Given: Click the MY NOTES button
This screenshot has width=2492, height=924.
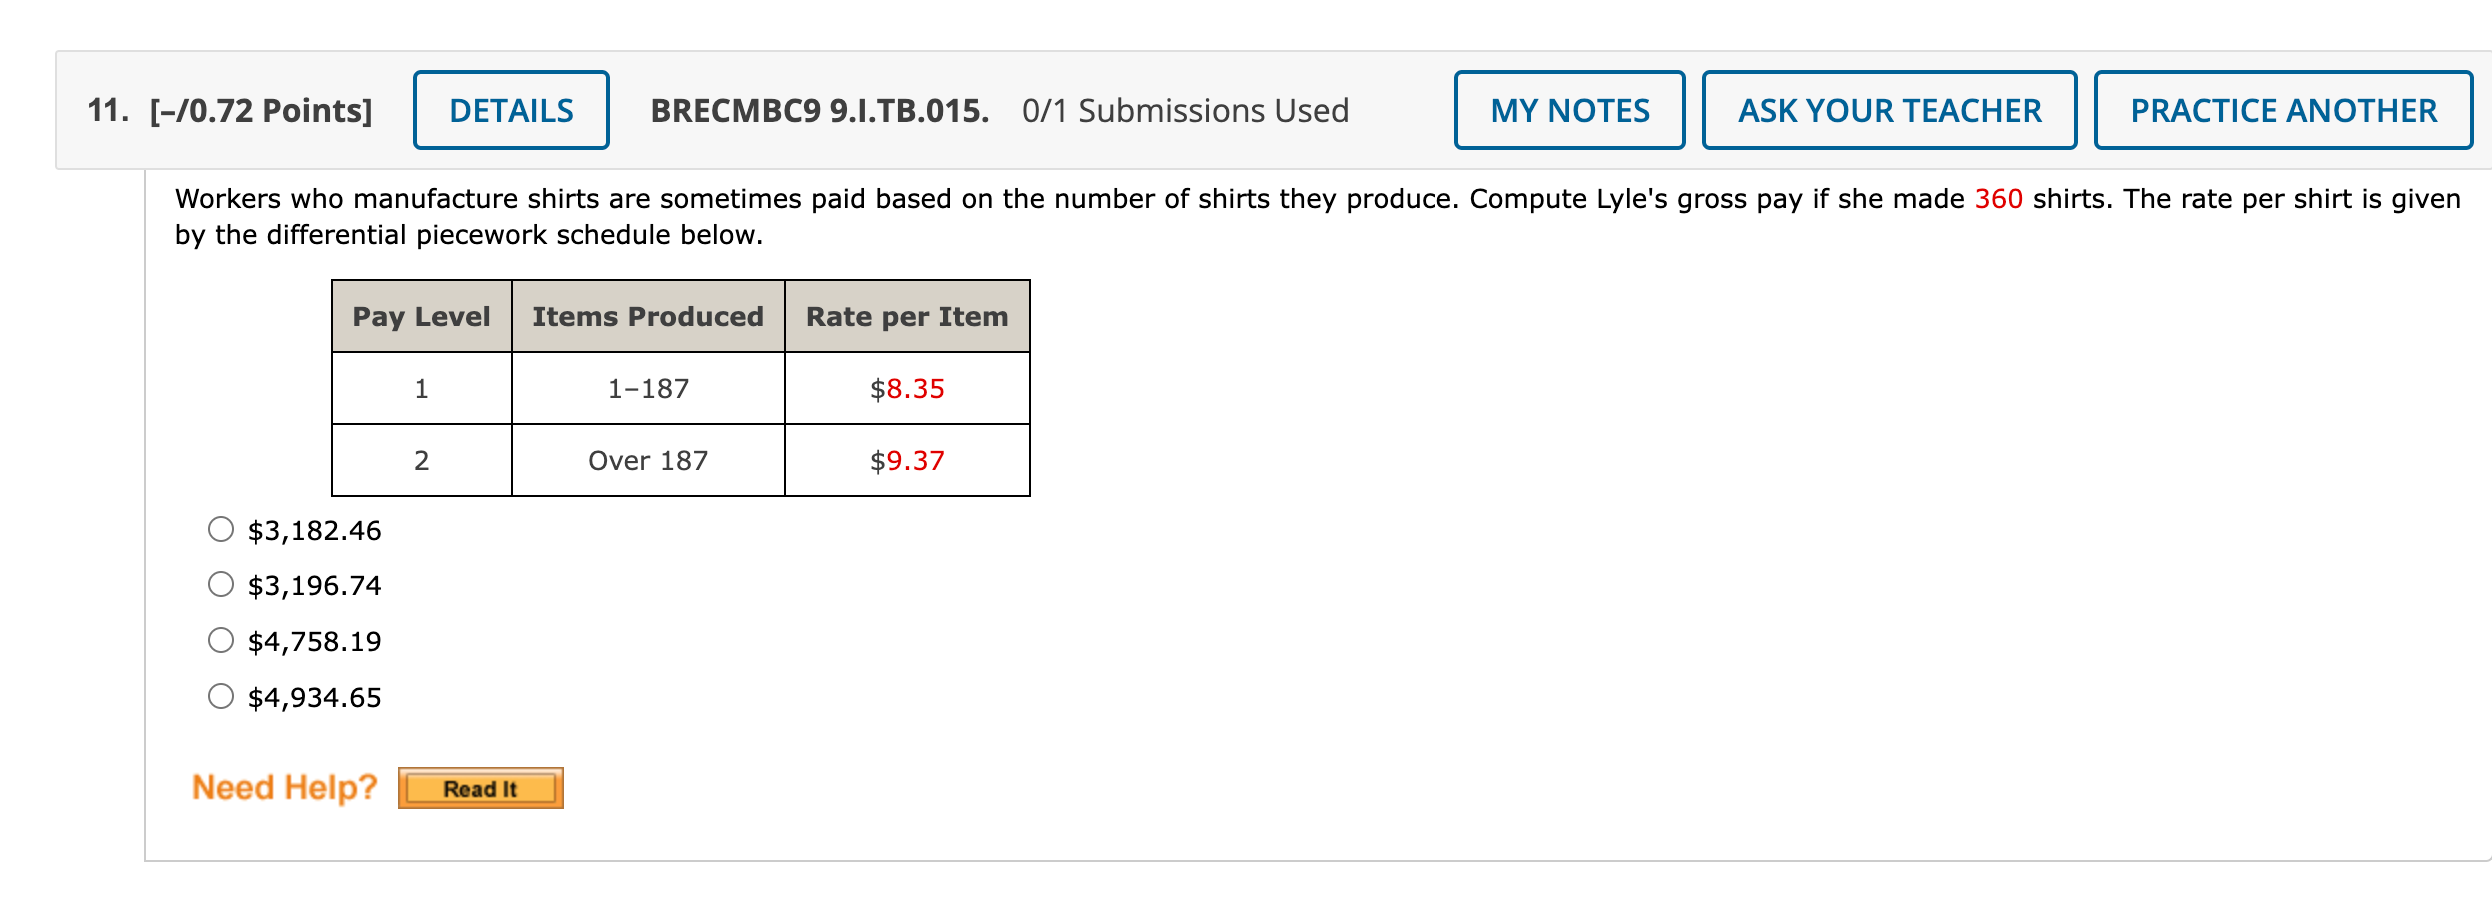Looking at the screenshot, I should pyautogui.click(x=1569, y=110).
